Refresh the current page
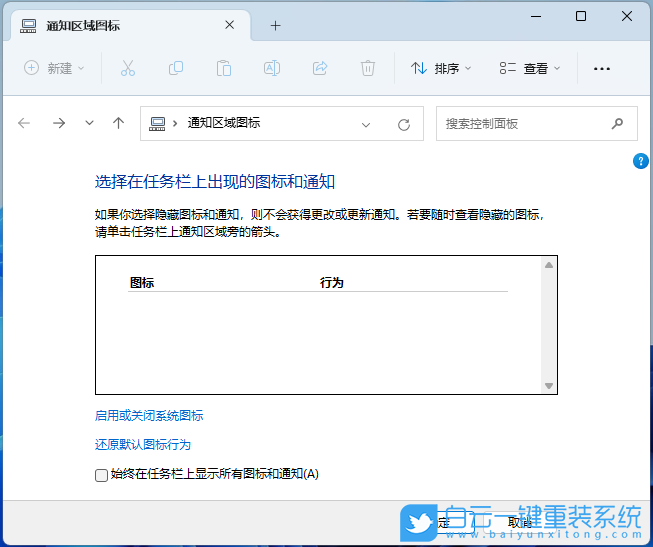This screenshot has height=547, width=653. click(x=404, y=125)
